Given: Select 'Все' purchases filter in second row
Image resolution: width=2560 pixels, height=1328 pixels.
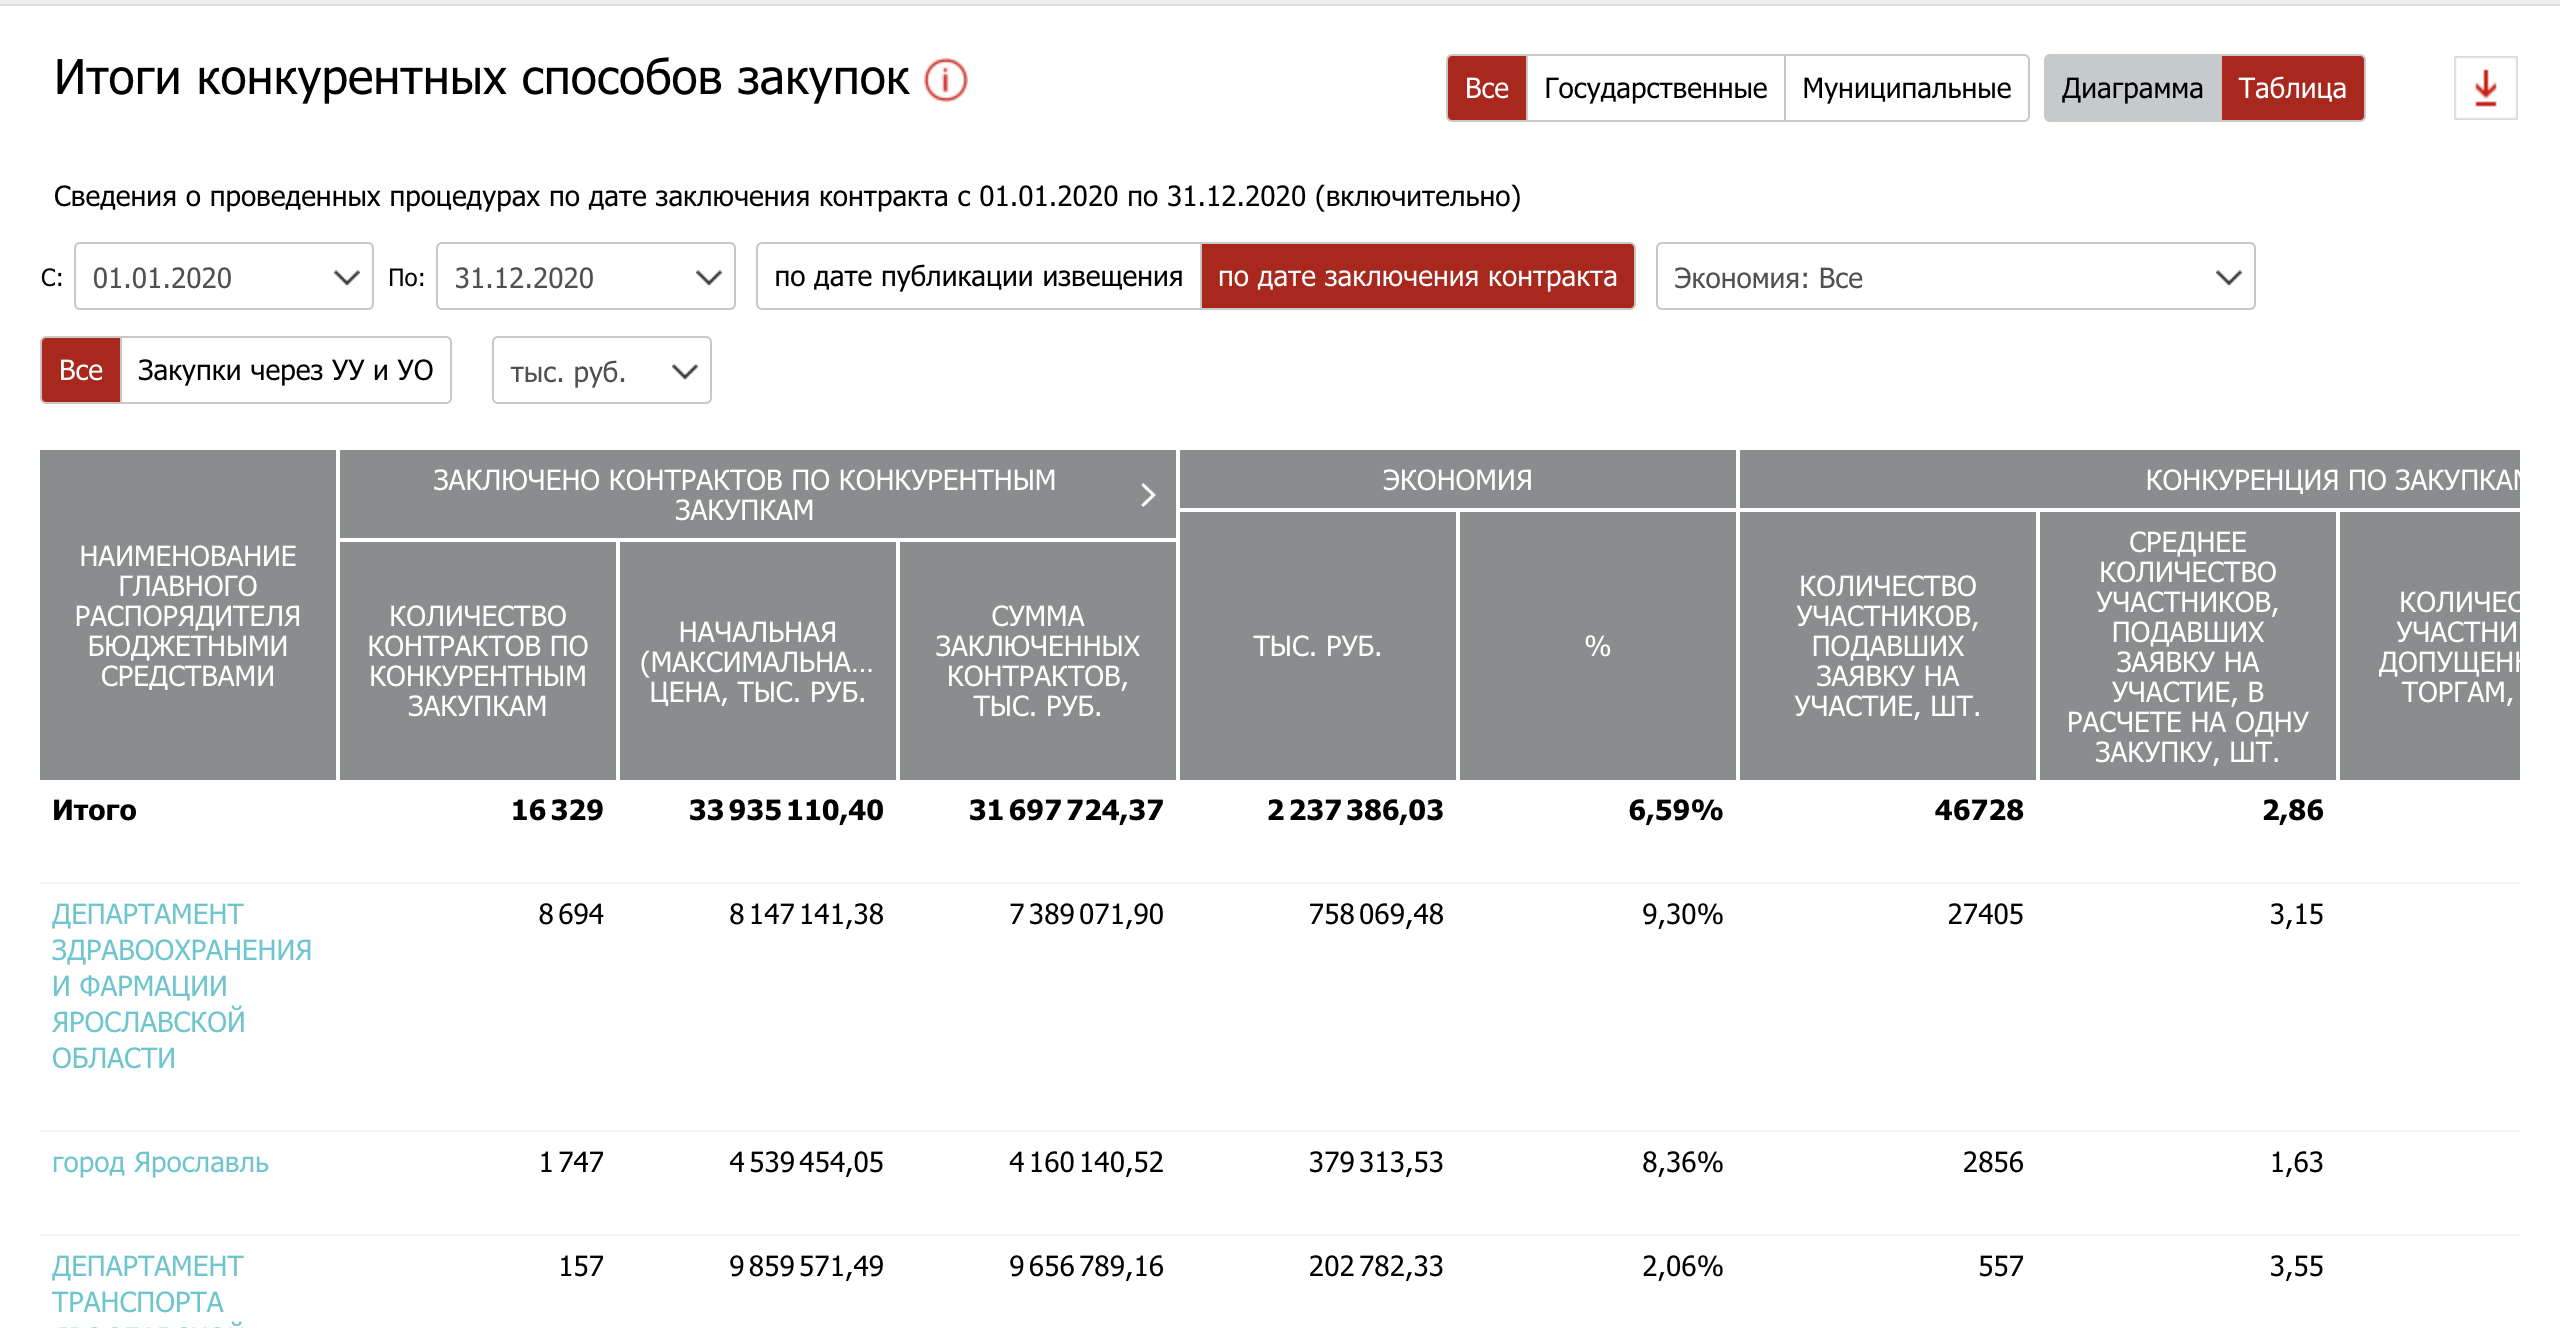Looking at the screenshot, I should [x=81, y=370].
